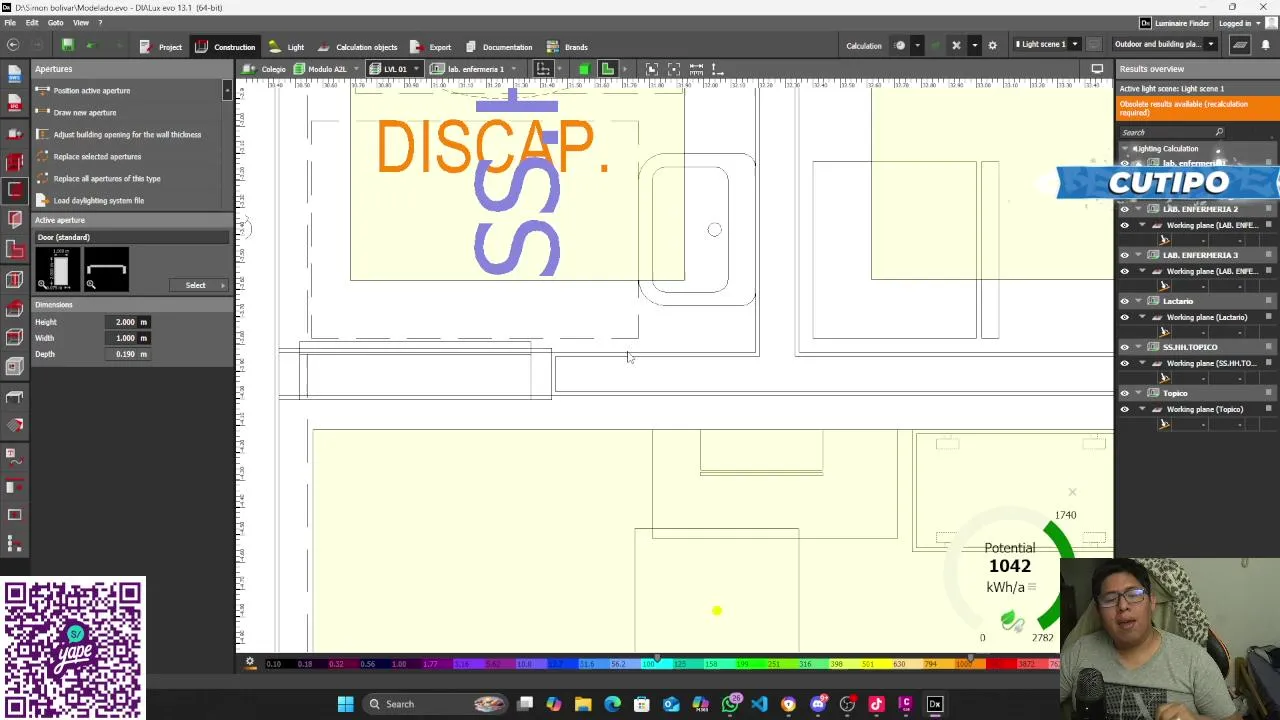Screen dimensions: 1280x720
Task: Open the Brands tab
Action: click(567, 47)
